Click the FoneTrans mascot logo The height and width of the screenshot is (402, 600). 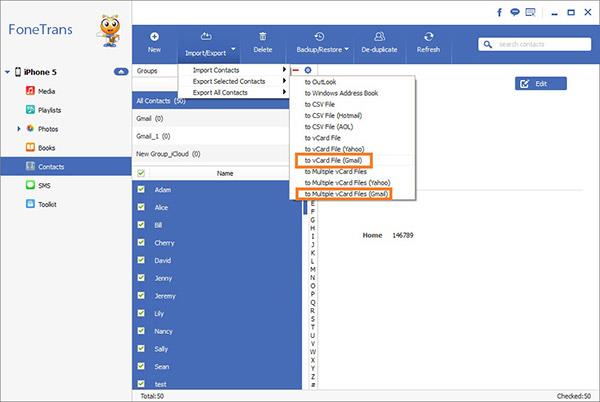(109, 31)
